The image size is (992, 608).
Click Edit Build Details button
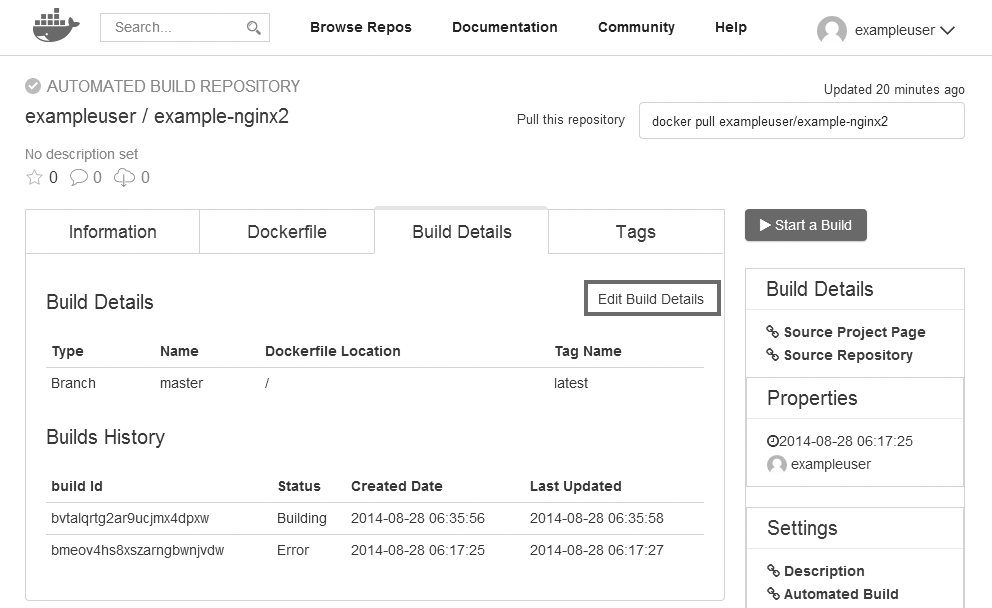[x=651, y=299]
